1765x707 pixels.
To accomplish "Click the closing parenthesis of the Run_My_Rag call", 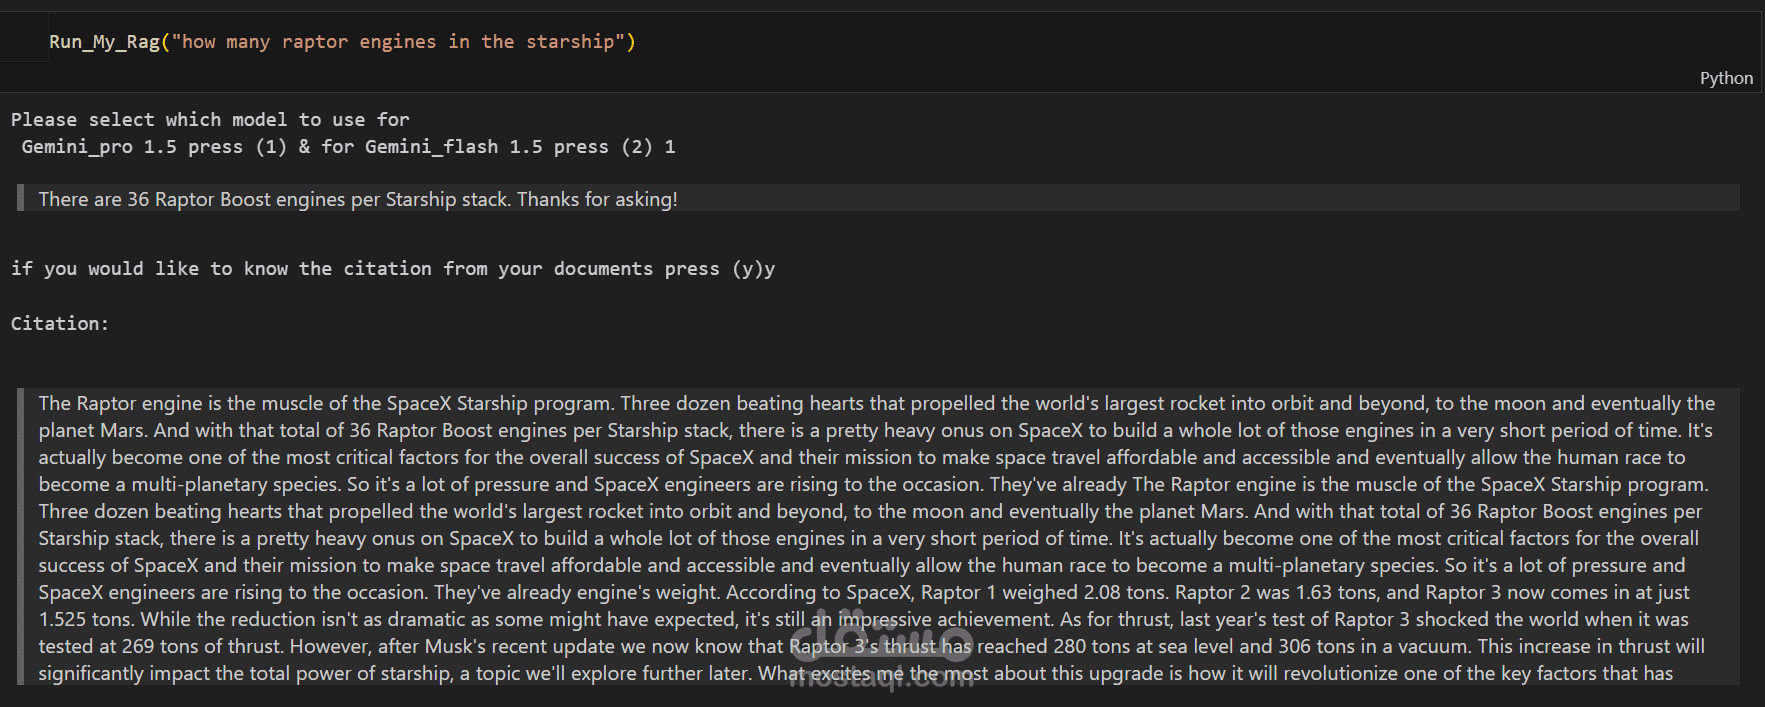I will pyautogui.click(x=631, y=42).
